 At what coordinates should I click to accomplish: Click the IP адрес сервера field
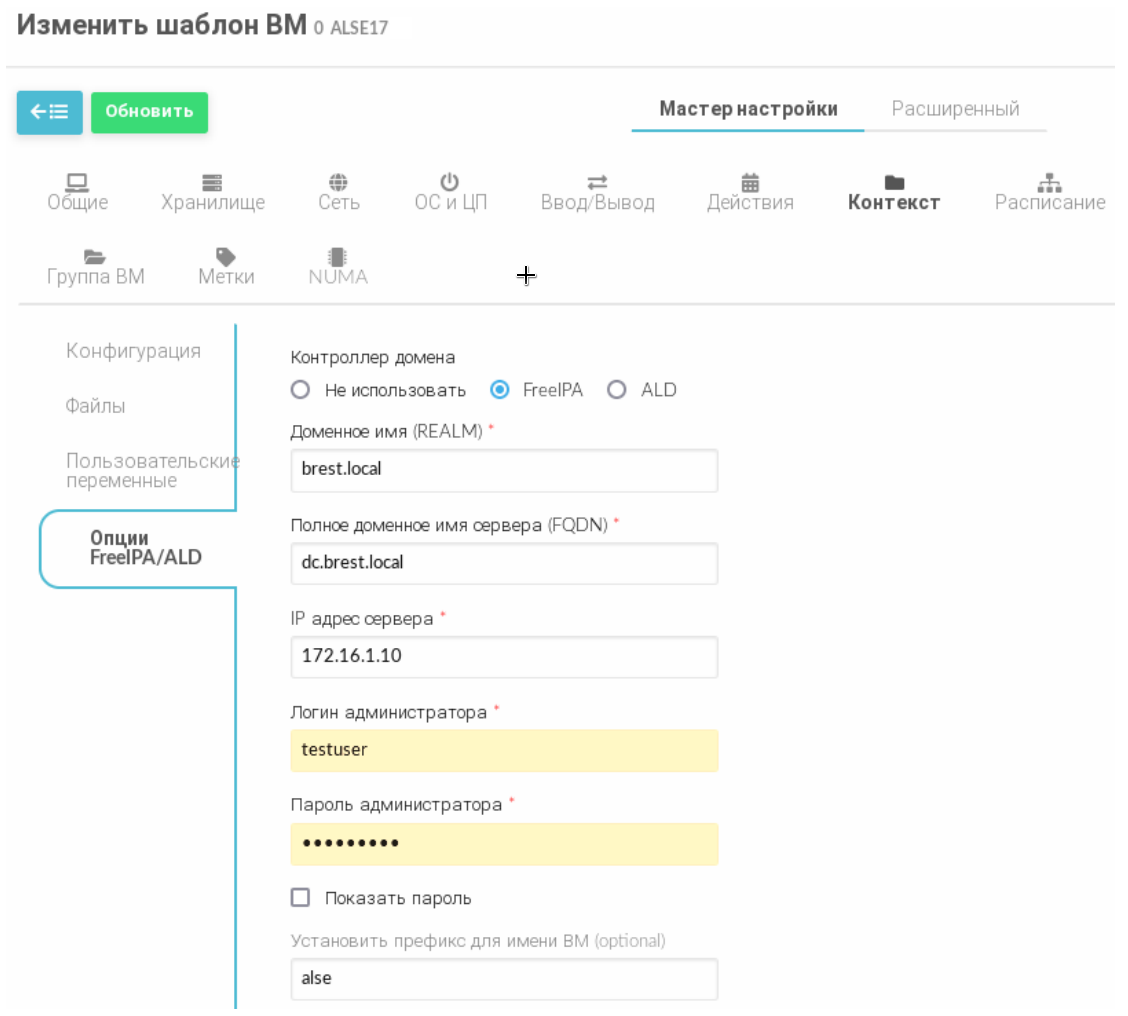click(x=504, y=657)
